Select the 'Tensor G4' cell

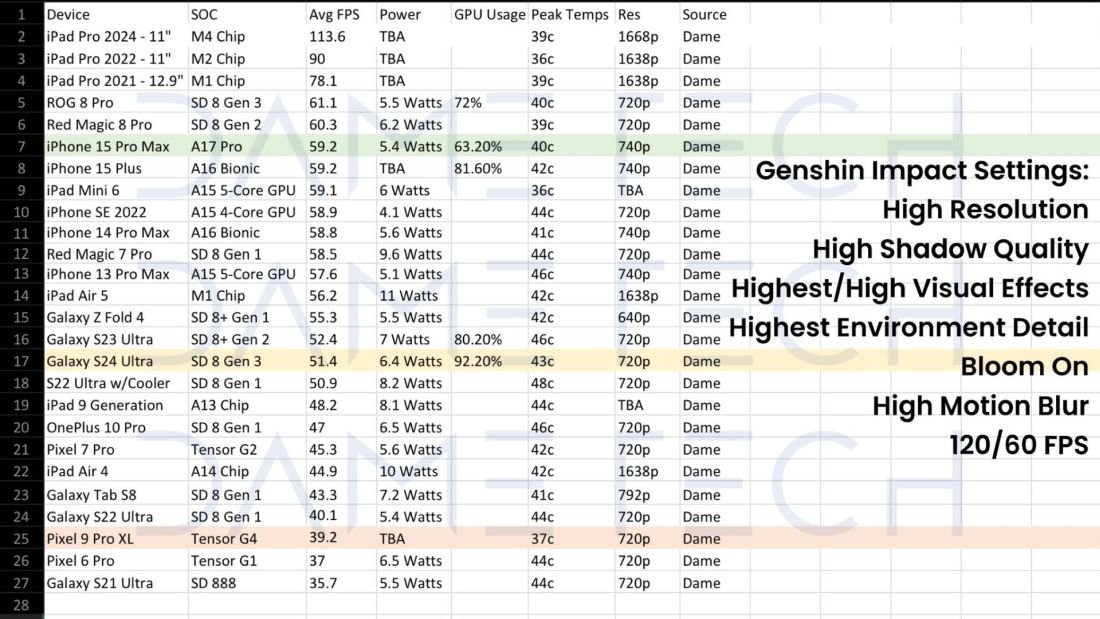click(x=247, y=538)
